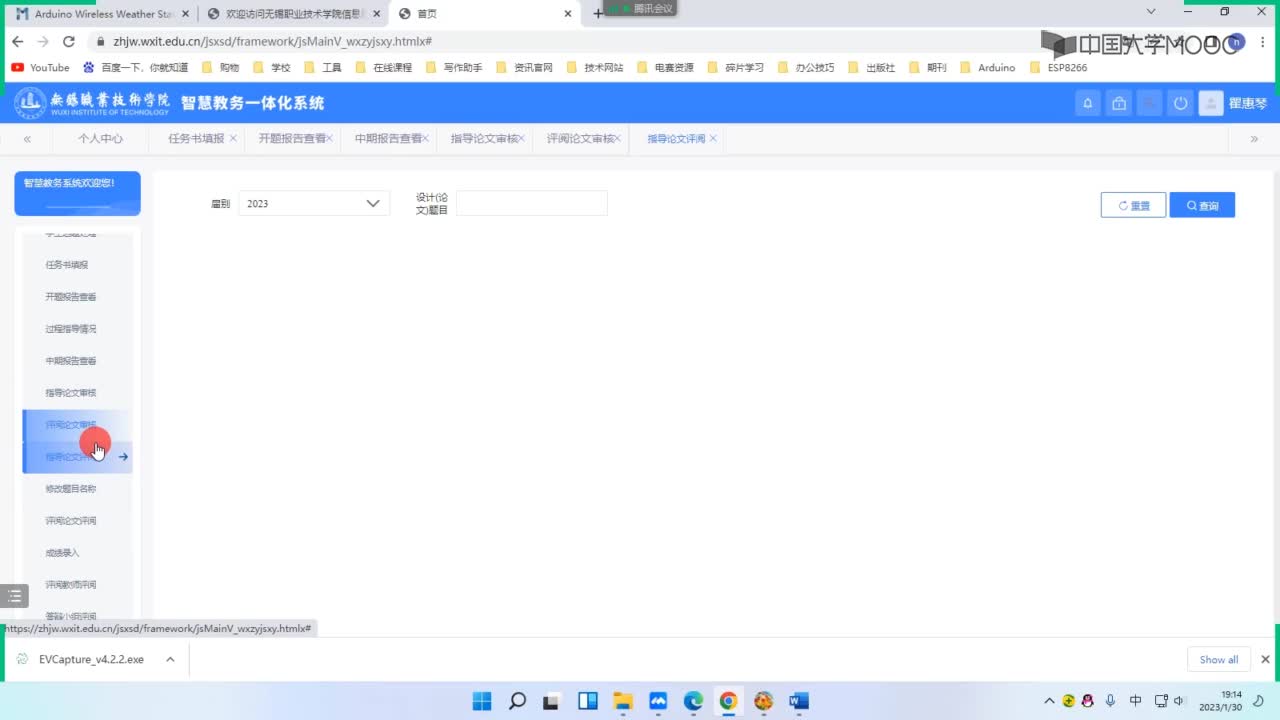Switch to the 中期报告查看 tab
This screenshot has height=720, width=1280.
388,139
